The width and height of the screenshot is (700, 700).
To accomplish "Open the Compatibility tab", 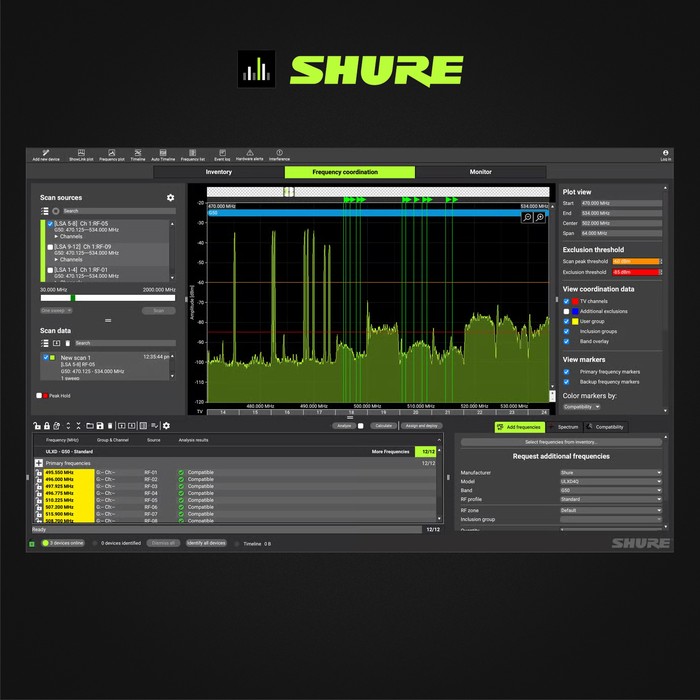I will pyautogui.click(x=605, y=427).
